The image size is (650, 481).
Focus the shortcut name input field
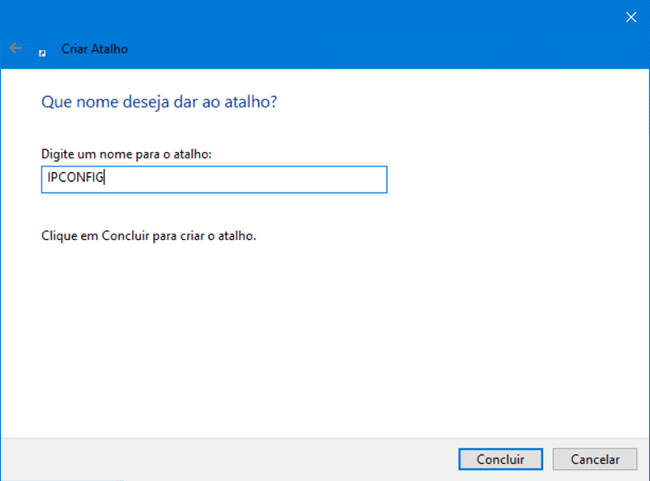point(212,179)
